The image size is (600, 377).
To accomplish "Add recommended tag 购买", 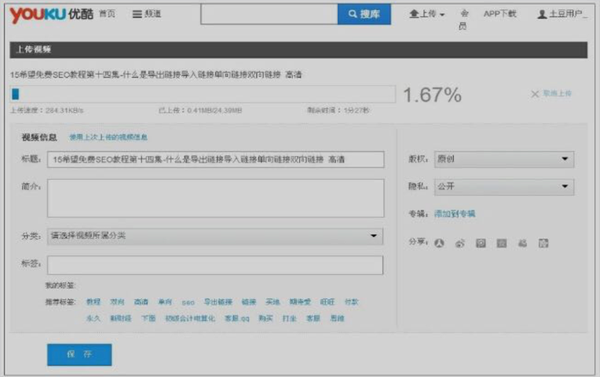I will tap(266, 318).
